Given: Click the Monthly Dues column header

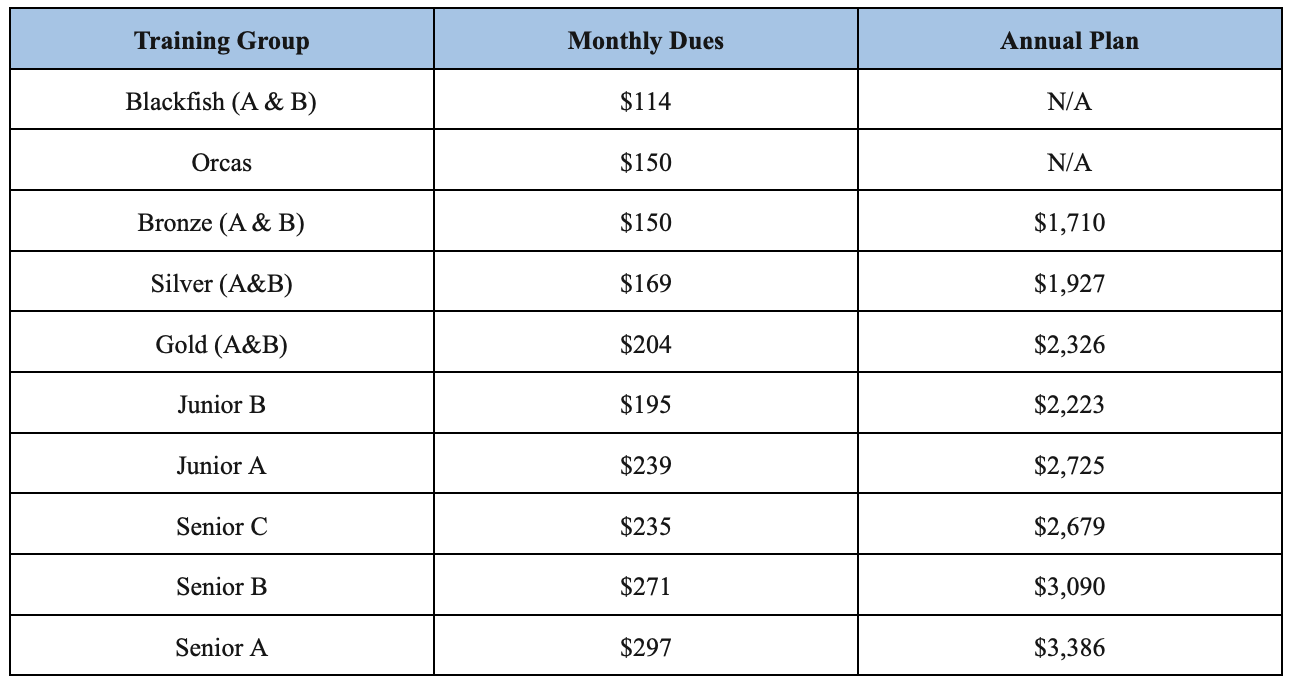Looking at the screenshot, I should (x=645, y=41).
